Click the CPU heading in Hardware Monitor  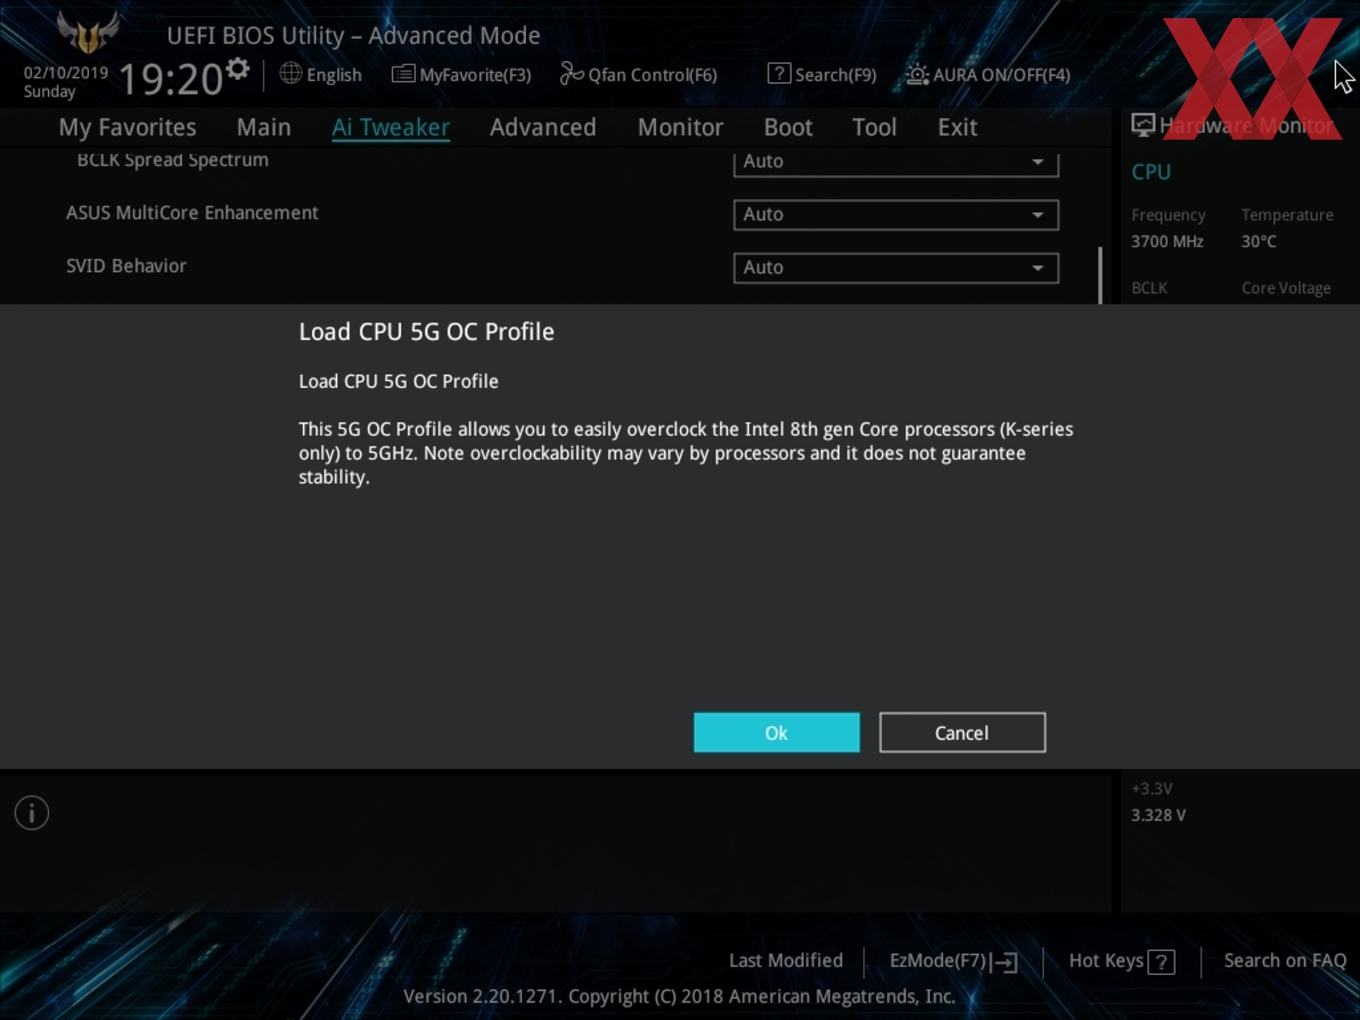[1151, 172]
